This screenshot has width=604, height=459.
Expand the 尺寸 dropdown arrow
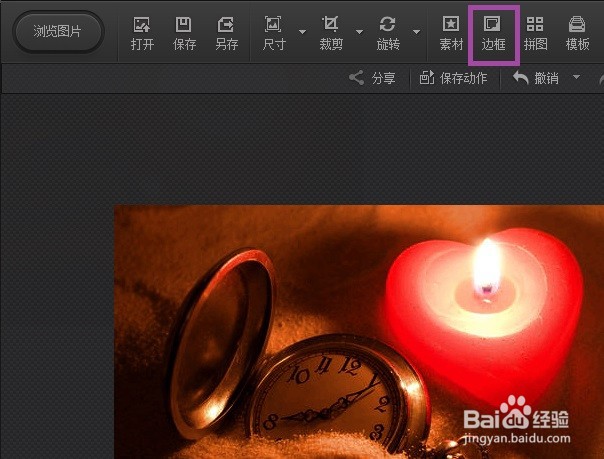point(302,32)
